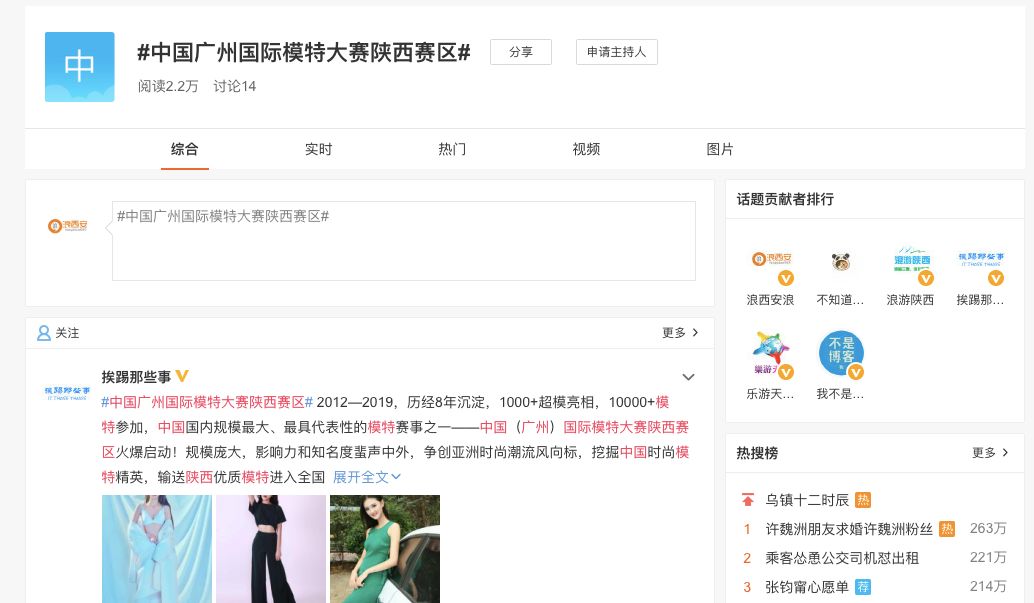
Task: Click 不知道… contributor panda avatar
Action: pos(840,262)
